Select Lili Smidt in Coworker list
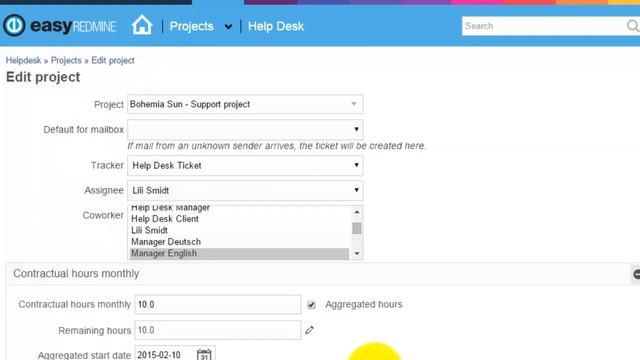The image size is (640, 360). click(x=239, y=230)
